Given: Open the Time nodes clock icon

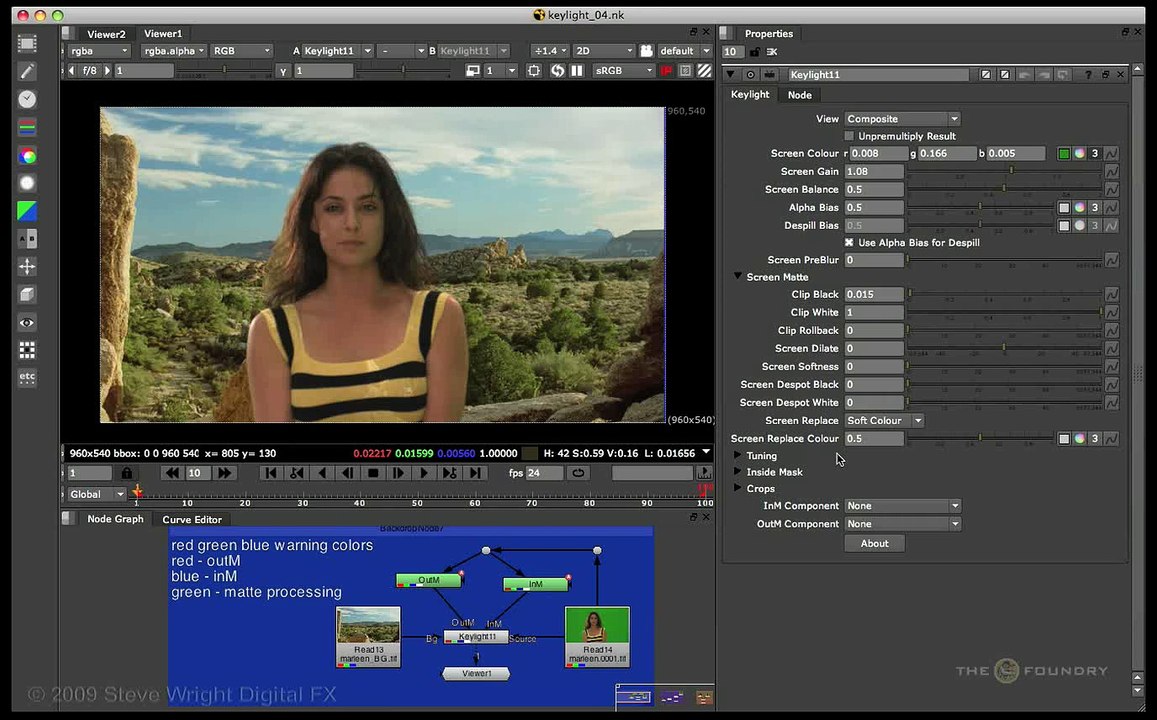Looking at the screenshot, I should (27, 99).
